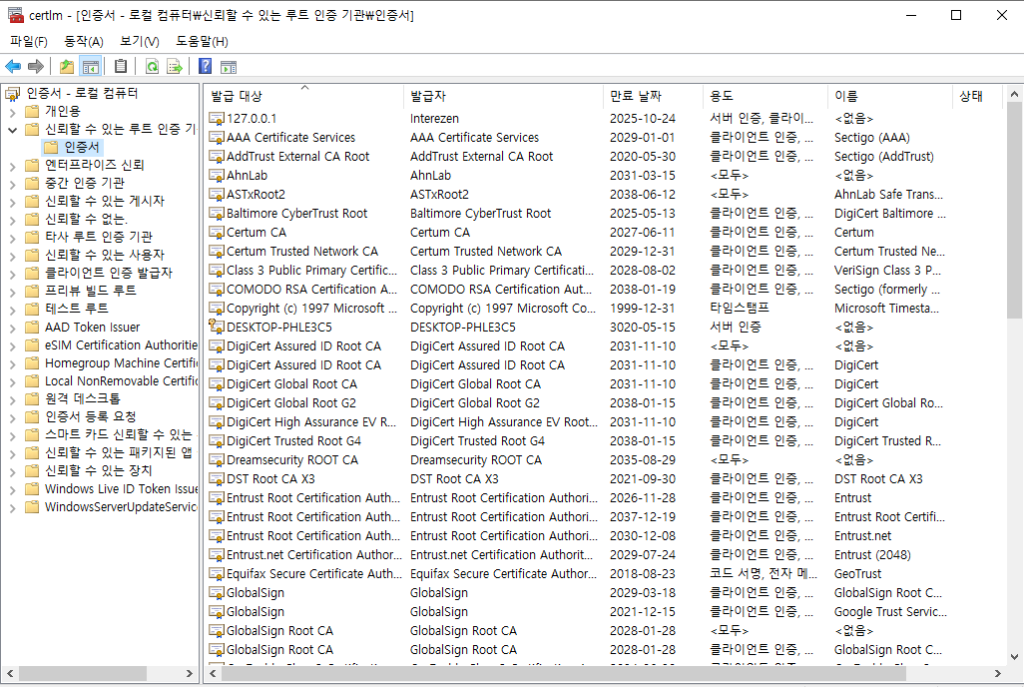Sort by the 용도 column header
Image resolution: width=1024 pixels, height=687 pixels.
pyautogui.click(x=765, y=96)
